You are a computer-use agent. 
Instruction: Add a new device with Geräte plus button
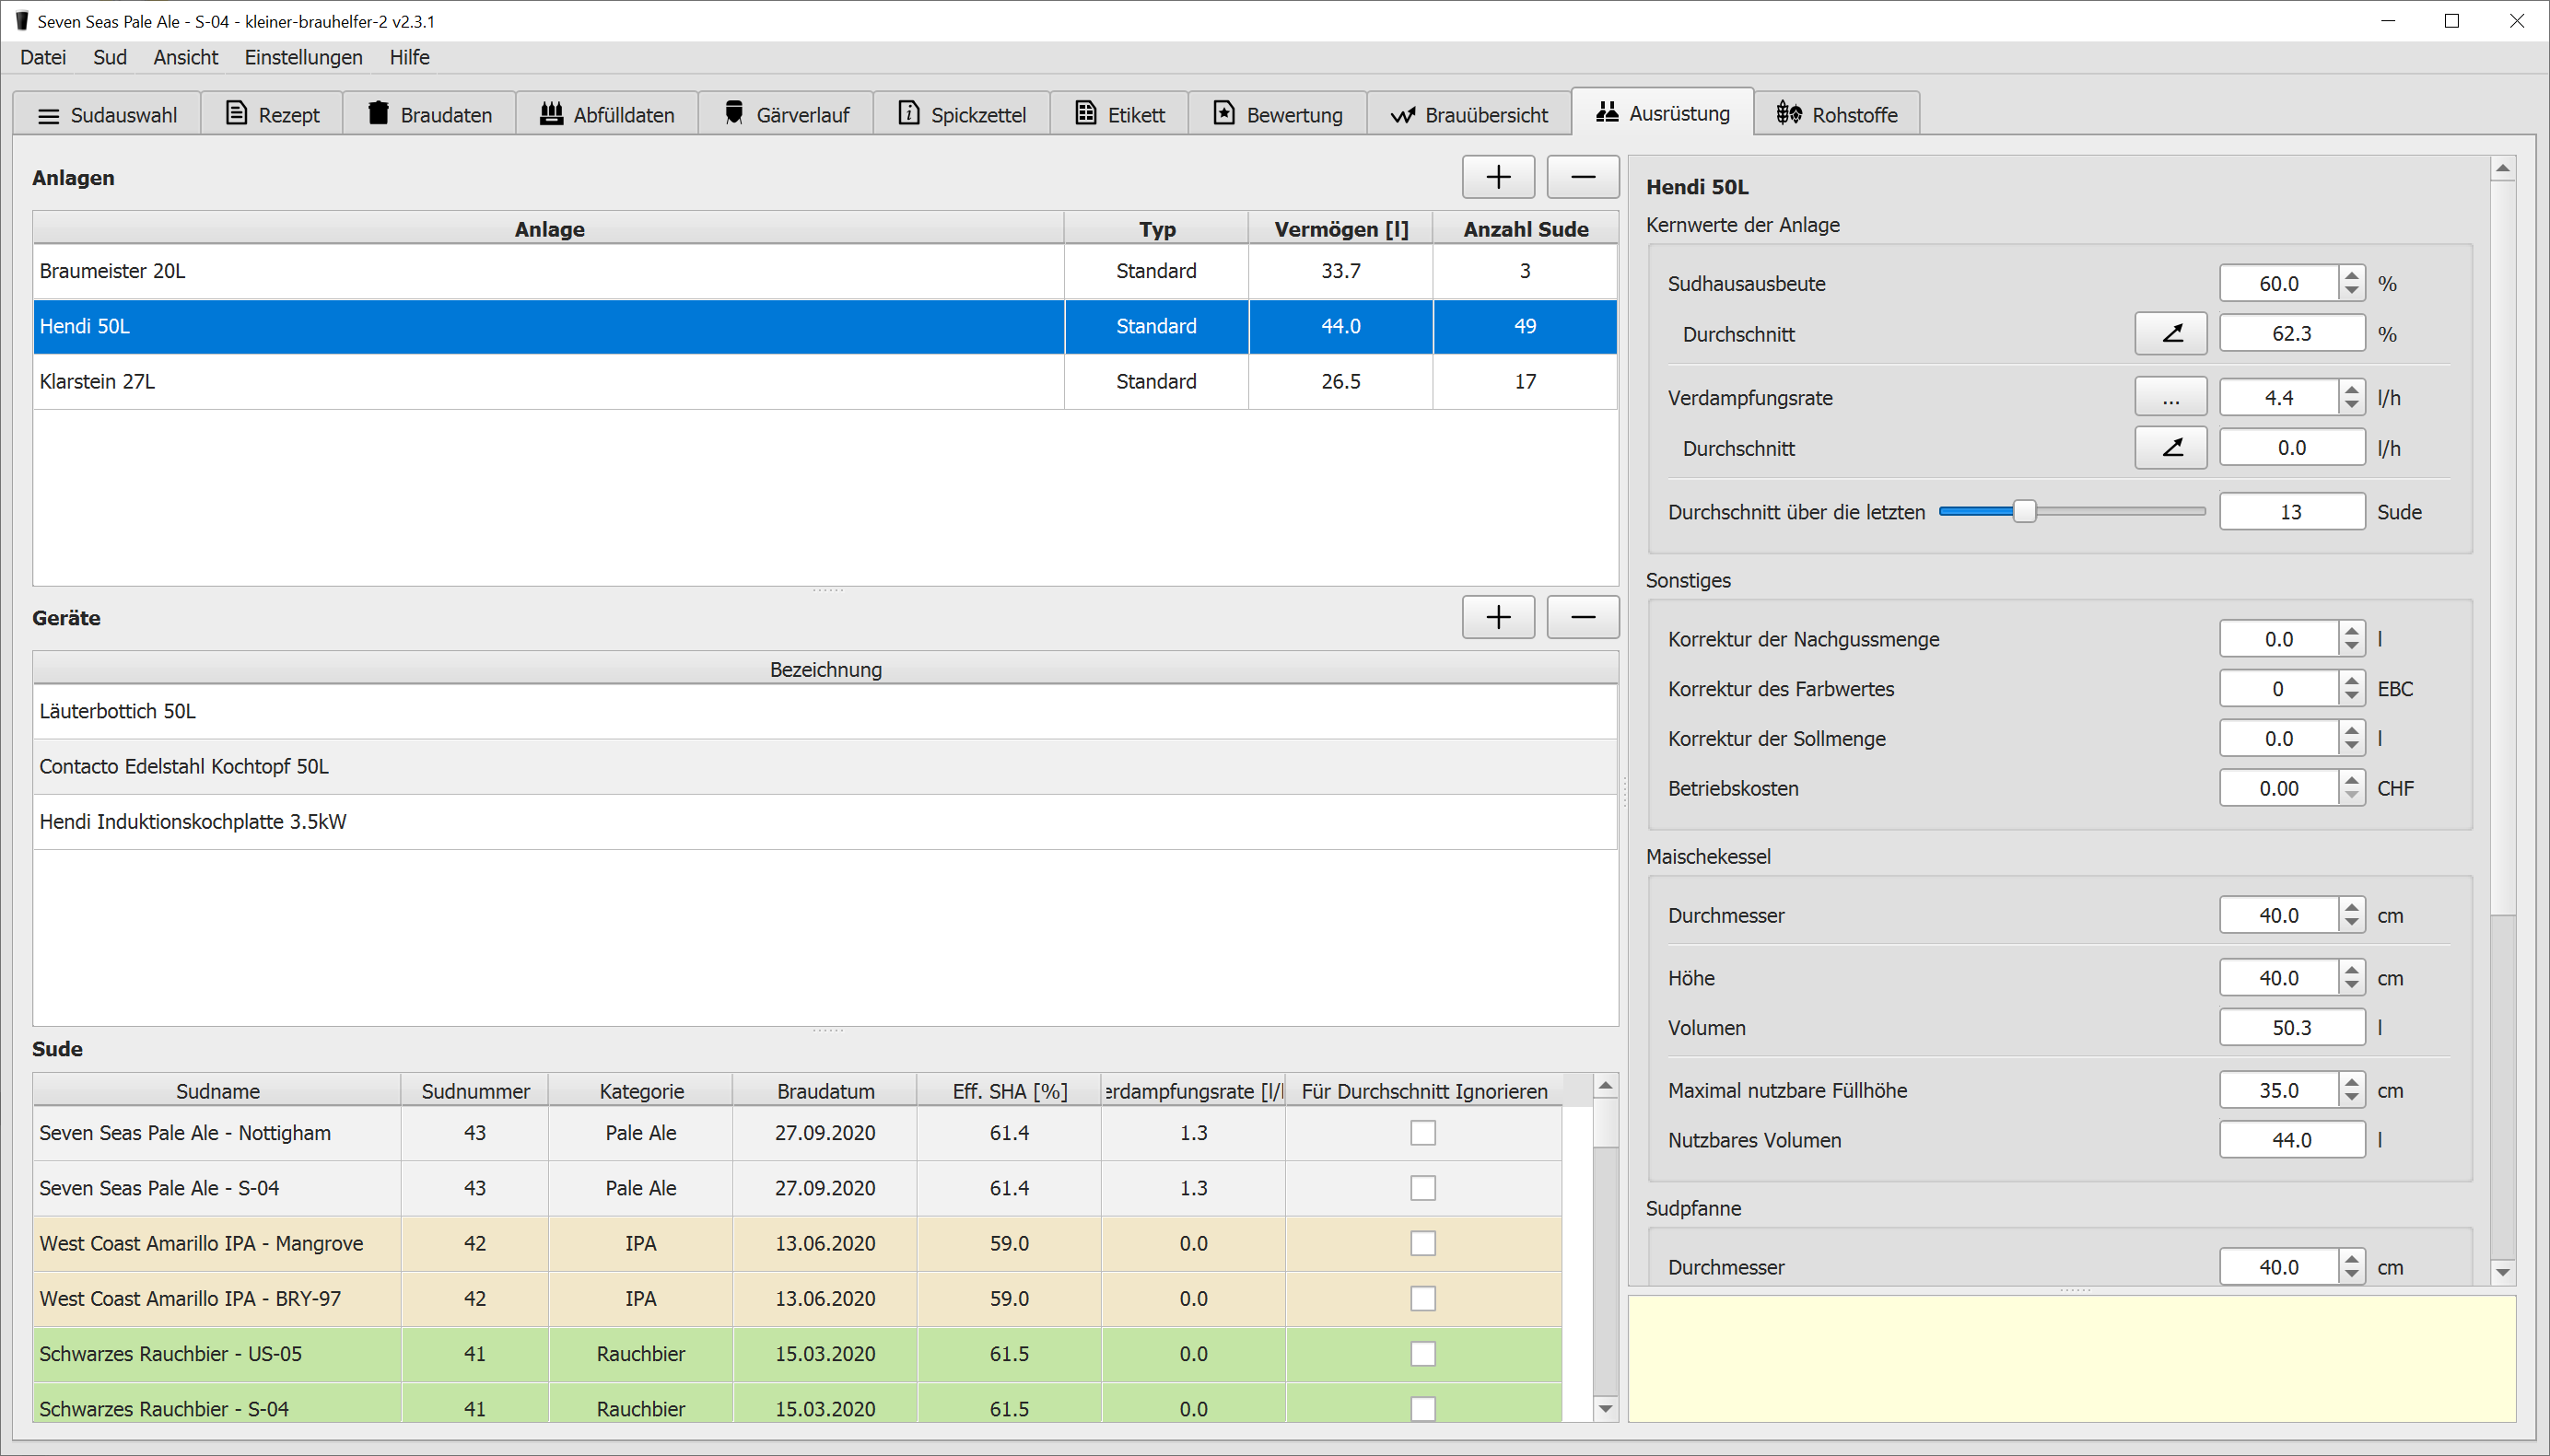pos(1497,617)
